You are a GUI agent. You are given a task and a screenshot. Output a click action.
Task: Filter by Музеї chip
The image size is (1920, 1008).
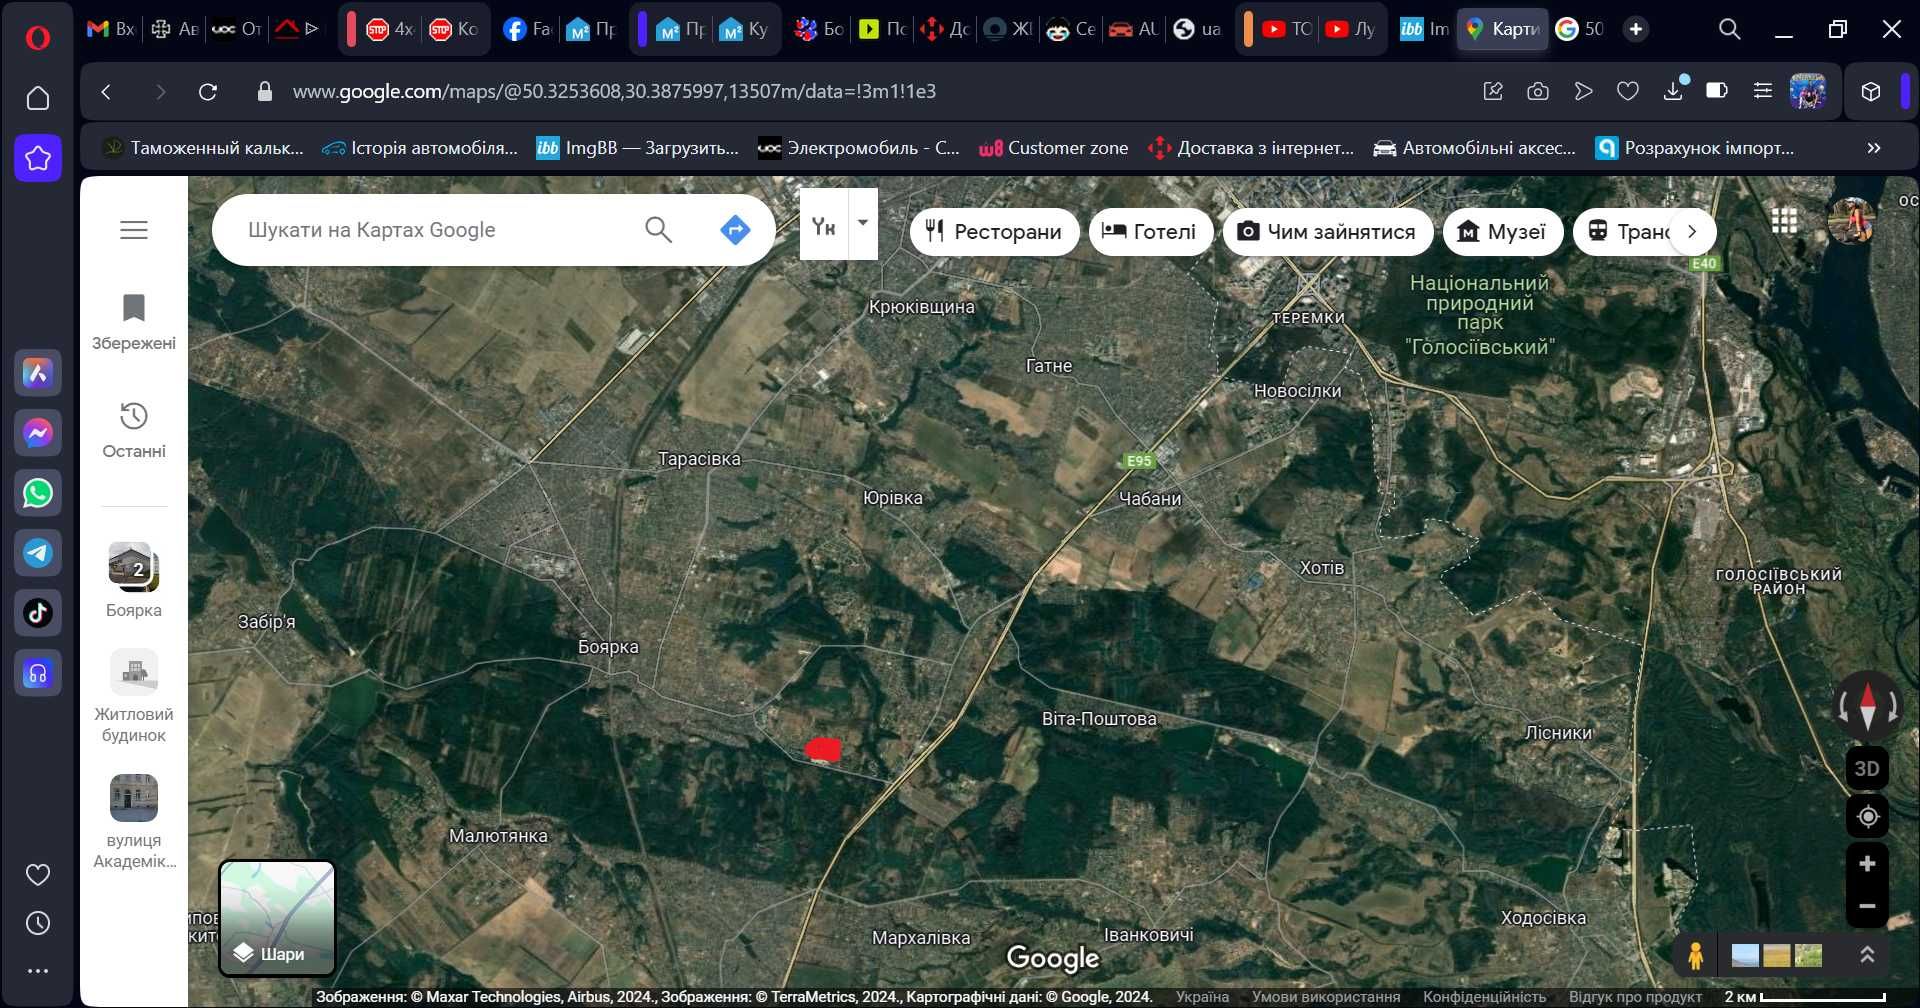pyautogui.click(x=1502, y=232)
